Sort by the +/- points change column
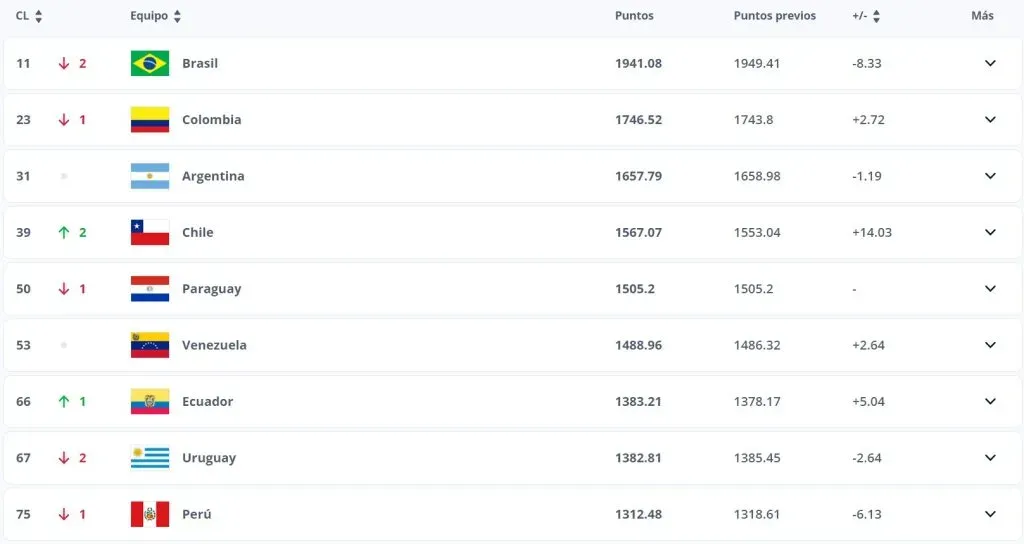The width and height of the screenshot is (1024, 544). 866,16
